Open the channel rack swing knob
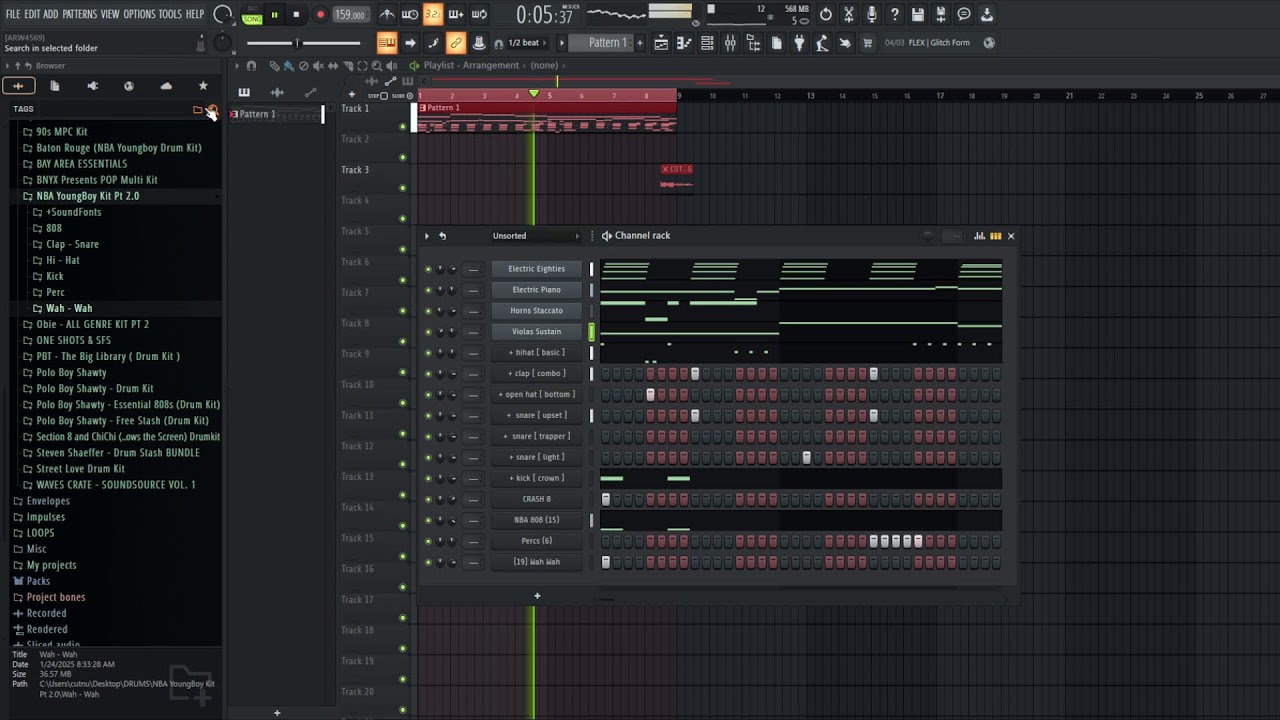The width and height of the screenshot is (1280, 720). [x=928, y=236]
